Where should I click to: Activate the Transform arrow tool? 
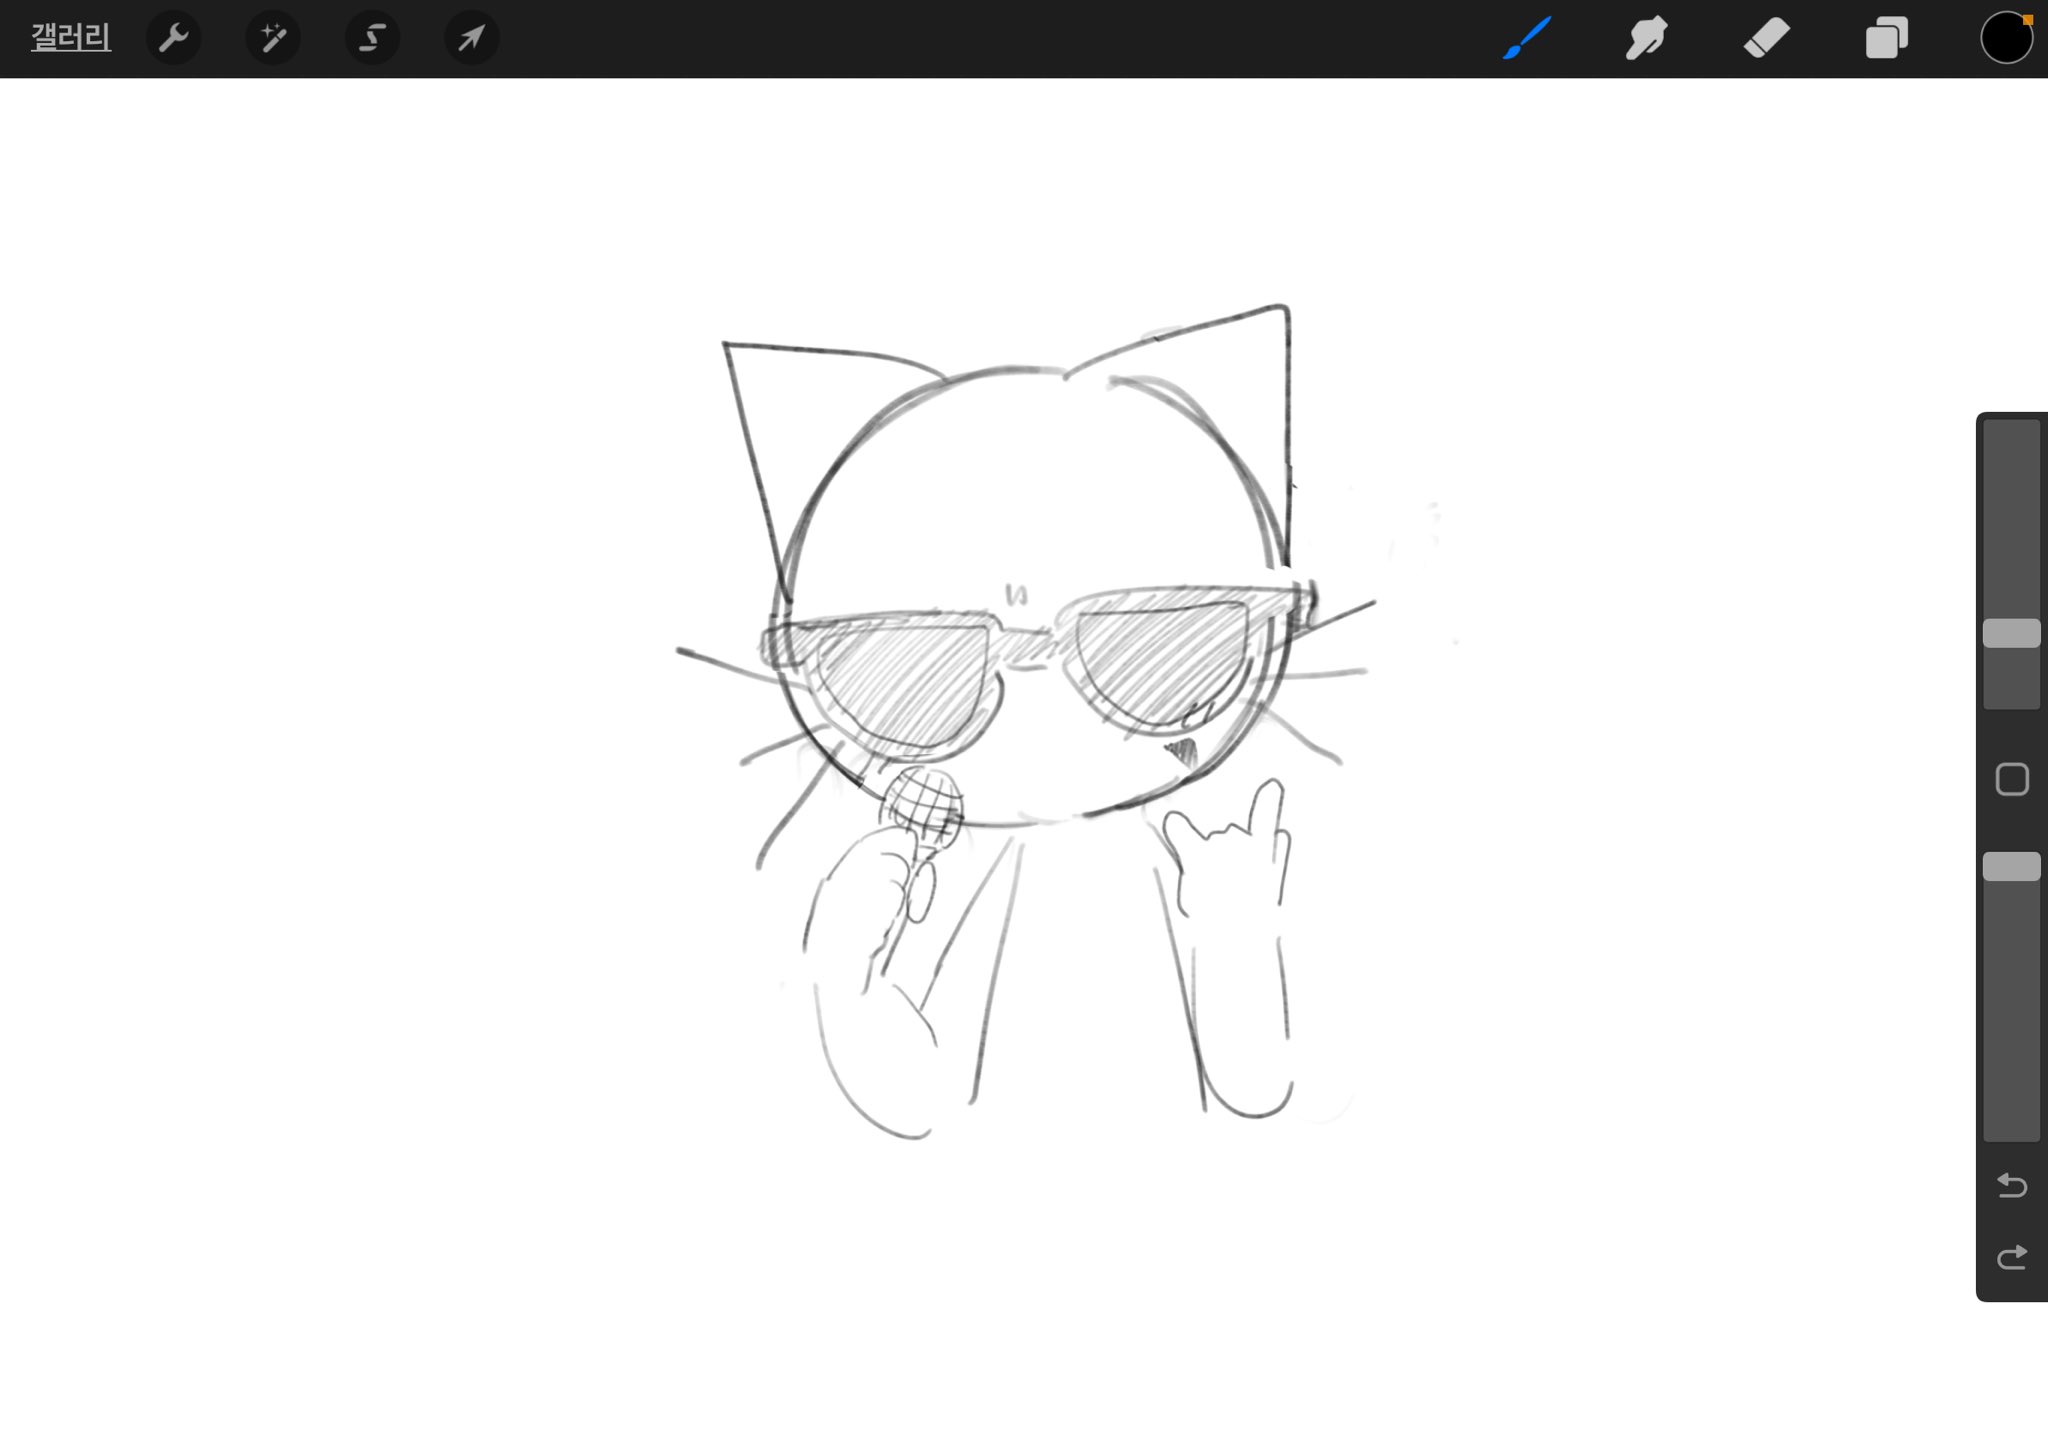click(471, 38)
